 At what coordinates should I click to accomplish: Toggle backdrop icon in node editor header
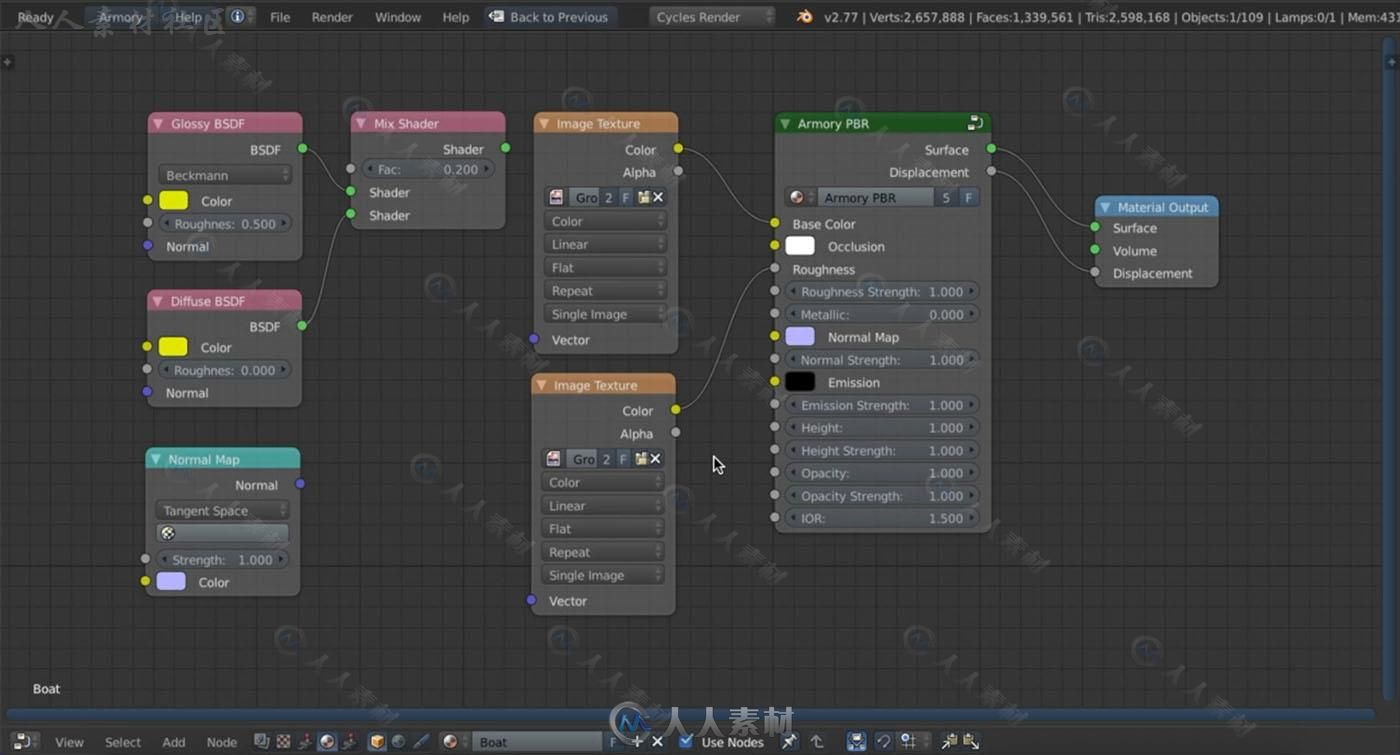click(x=856, y=742)
